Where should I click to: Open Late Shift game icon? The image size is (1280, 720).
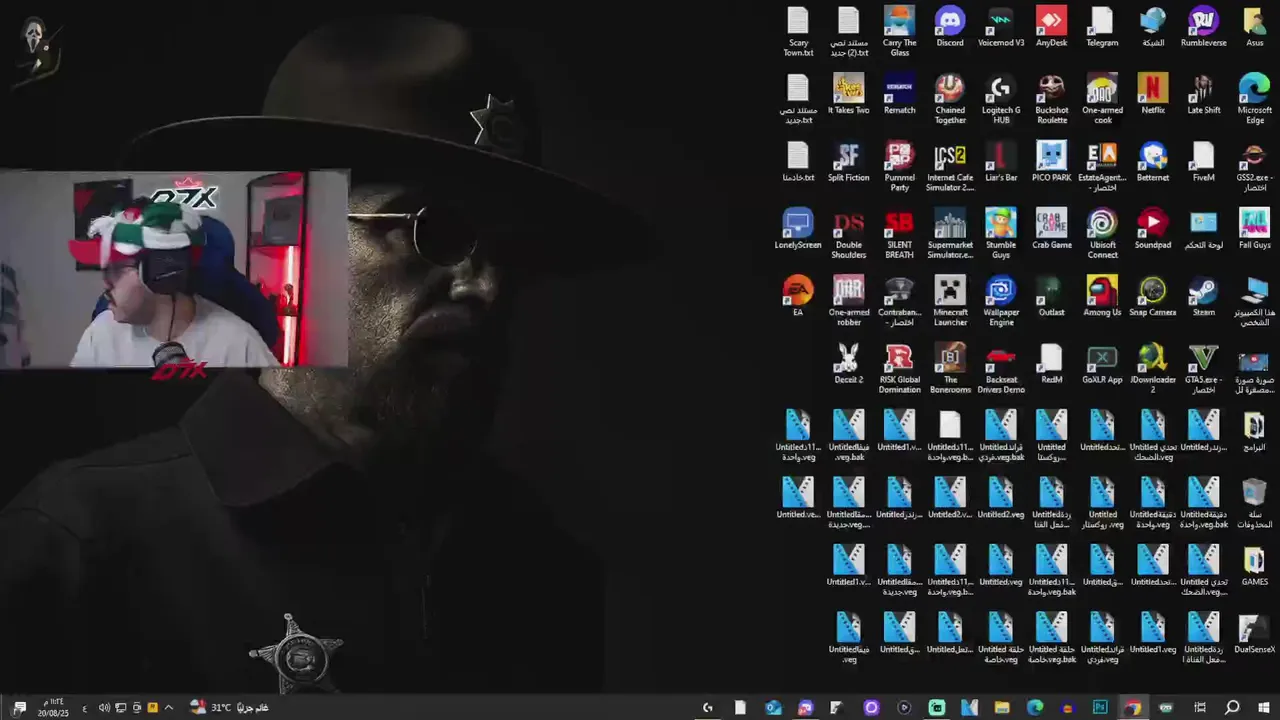coord(1203,95)
